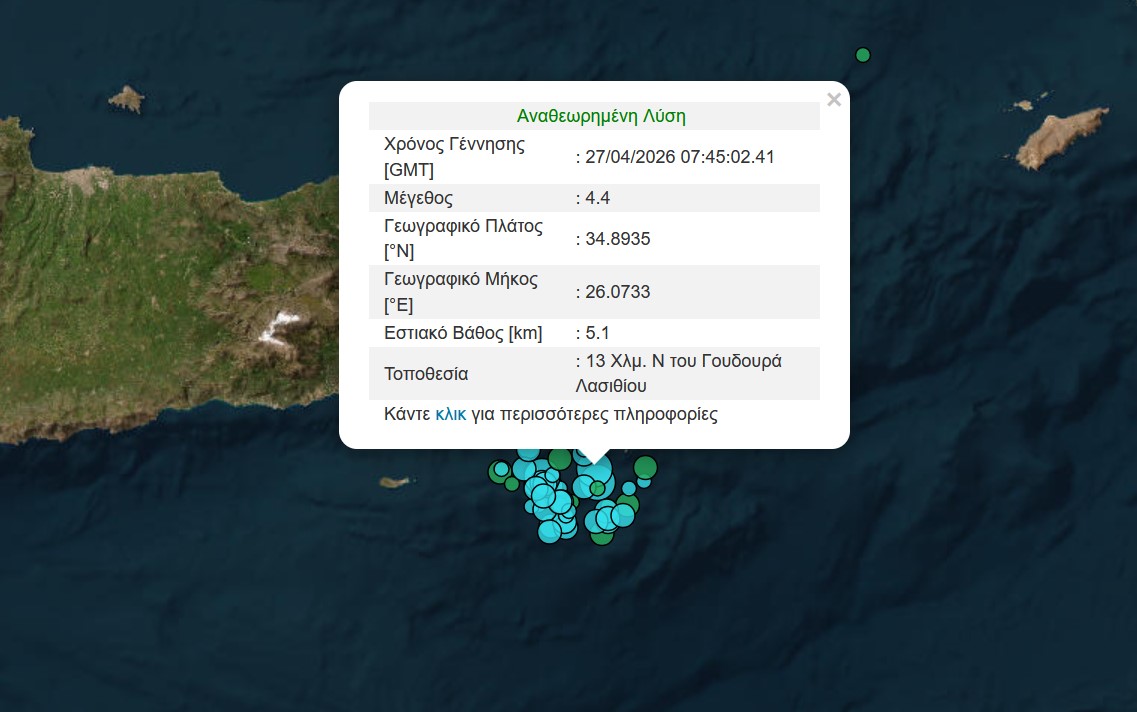Select the large green marker right of the cluster
Screen dimensions: 1137x712
(x=645, y=467)
